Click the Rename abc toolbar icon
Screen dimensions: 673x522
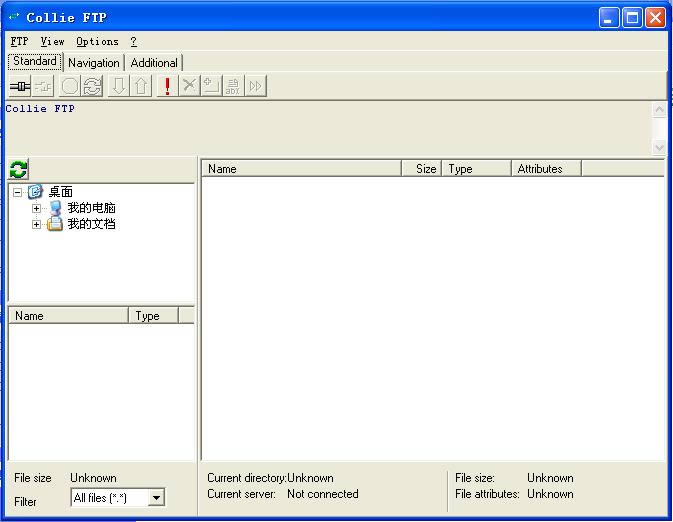pos(233,86)
